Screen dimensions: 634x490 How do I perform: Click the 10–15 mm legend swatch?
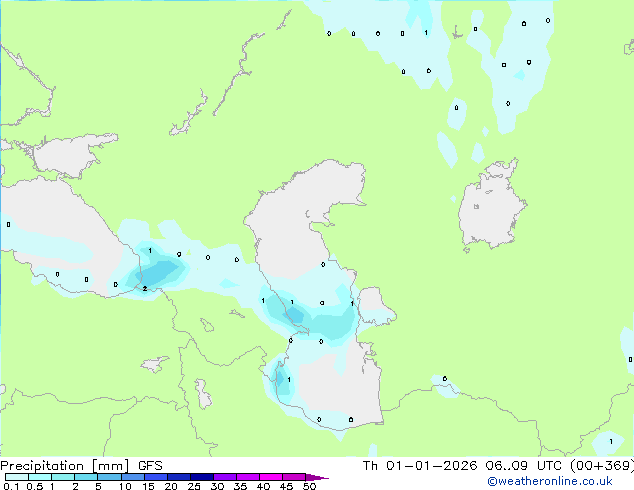(133, 477)
